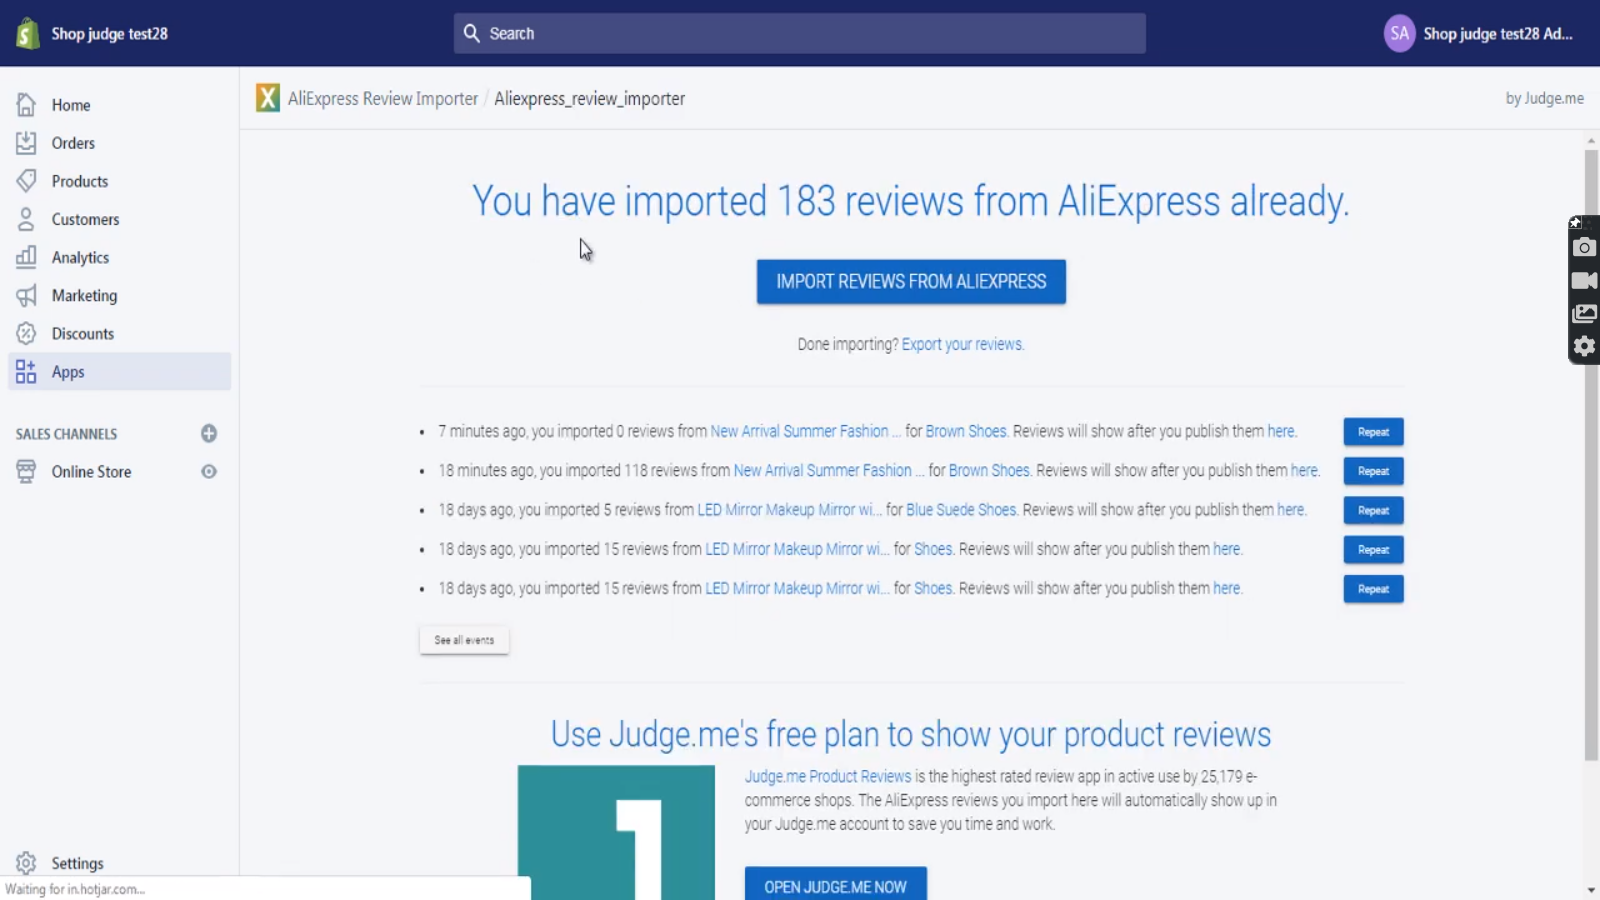Click Repeat for the 7 minutes ago import

pos(1373,432)
